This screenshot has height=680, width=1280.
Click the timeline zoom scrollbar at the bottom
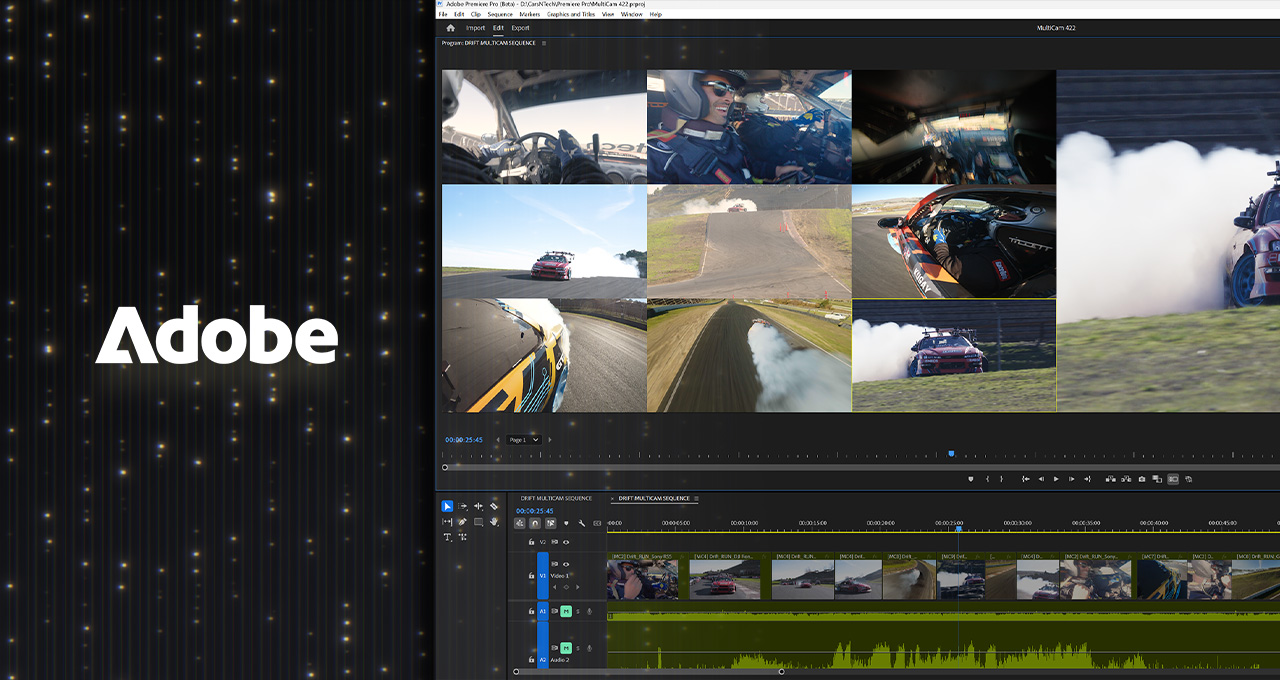point(650,674)
